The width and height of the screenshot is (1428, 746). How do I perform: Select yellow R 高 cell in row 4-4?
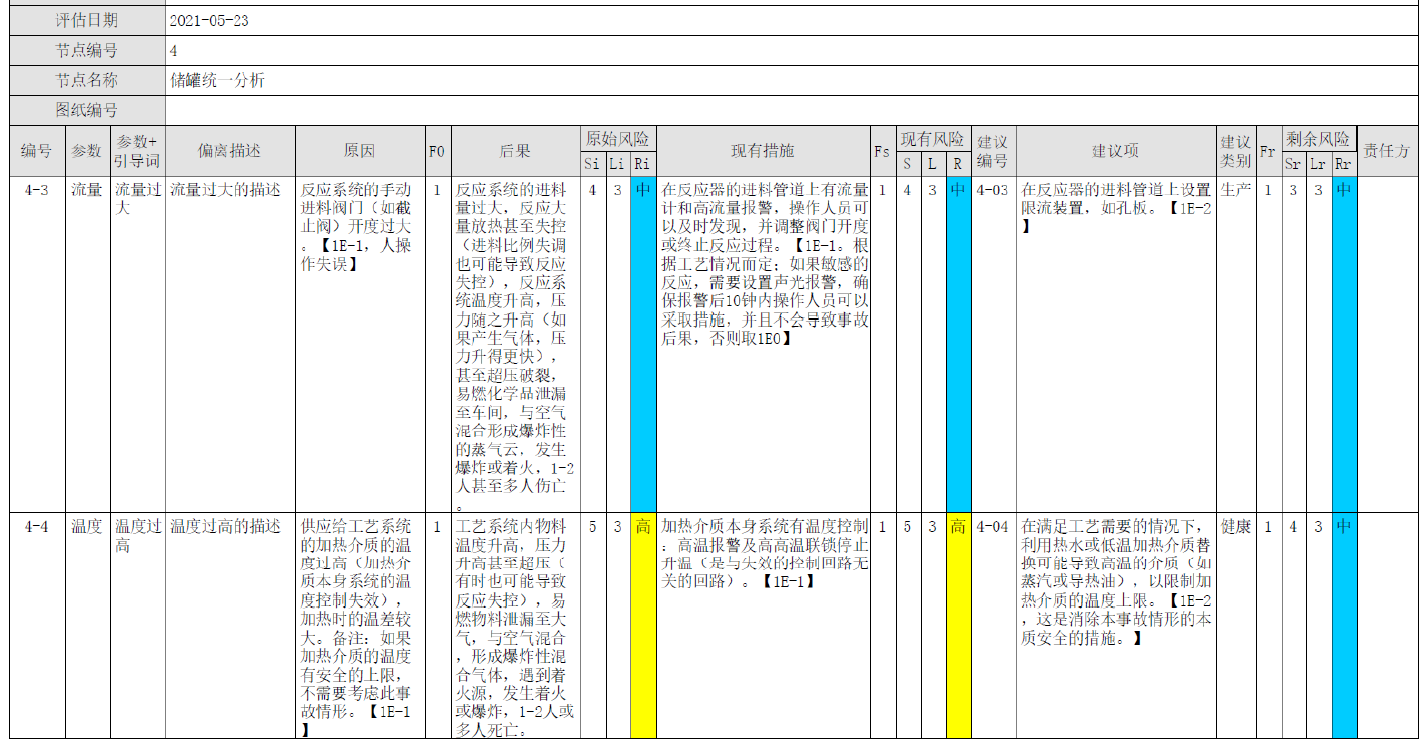[958, 626]
